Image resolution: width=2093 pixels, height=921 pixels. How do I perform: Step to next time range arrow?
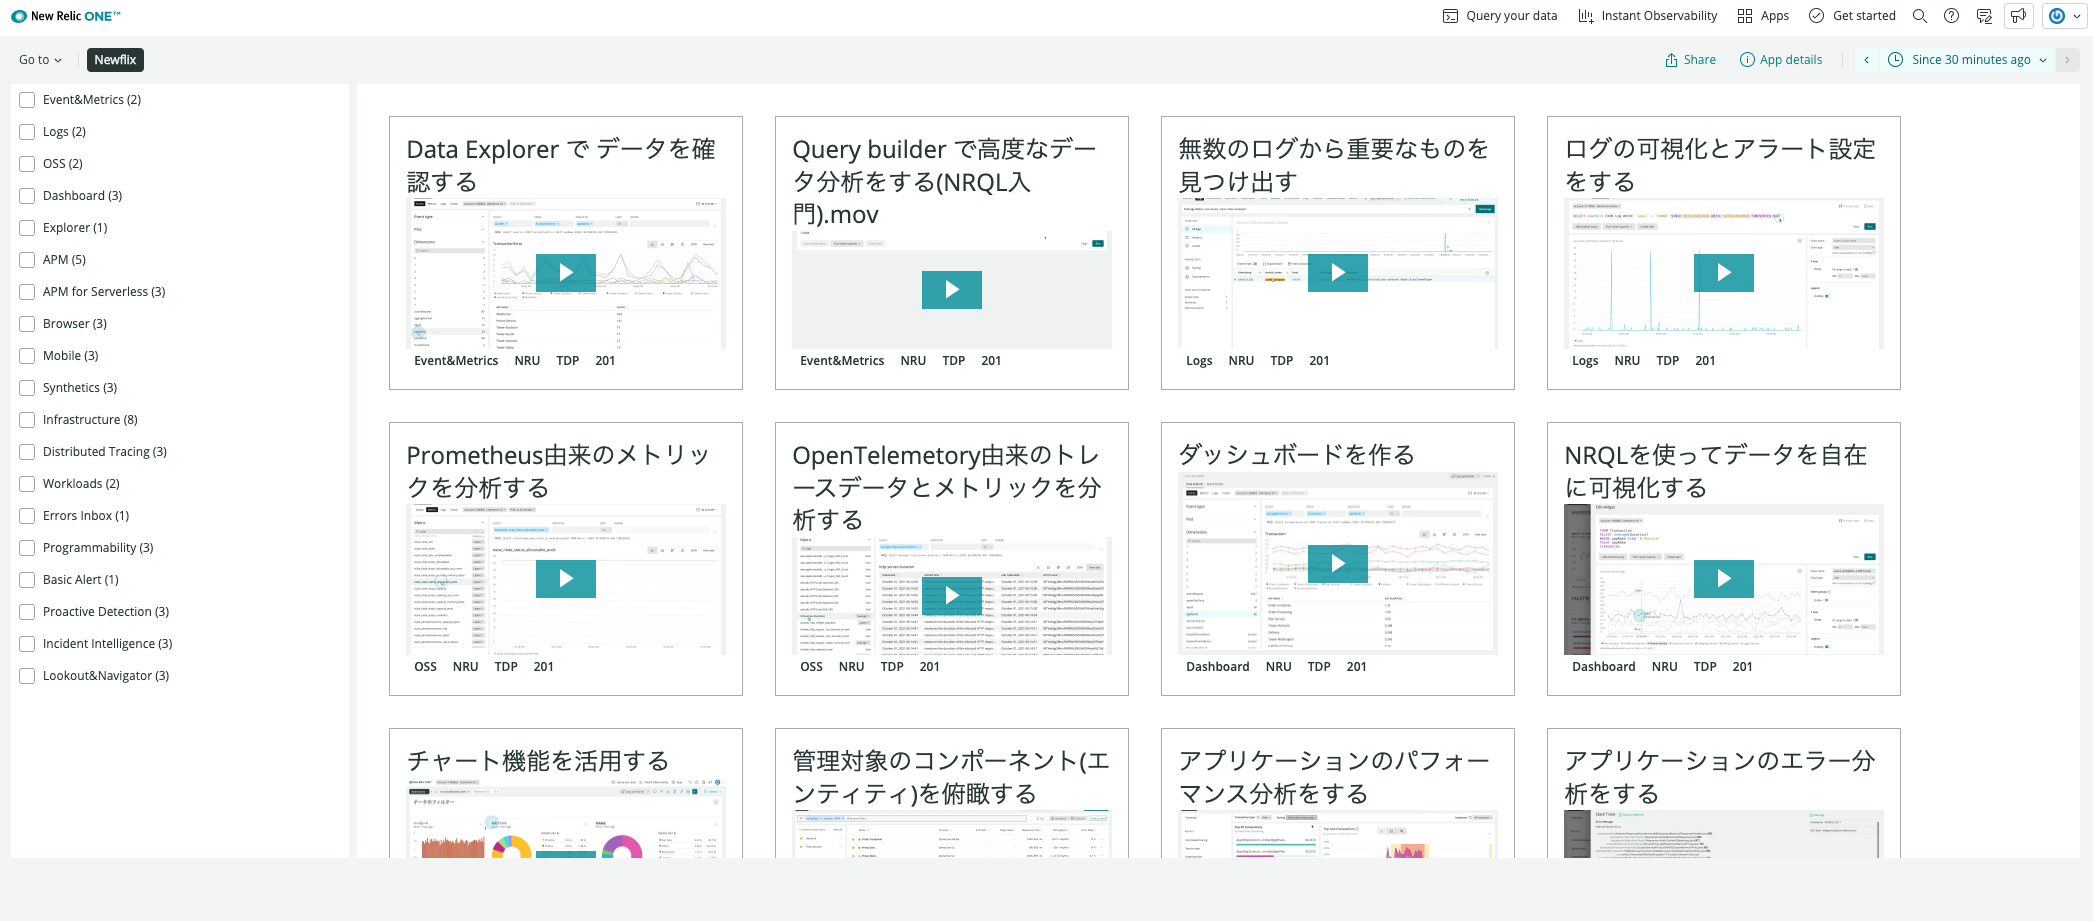tap(2067, 60)
